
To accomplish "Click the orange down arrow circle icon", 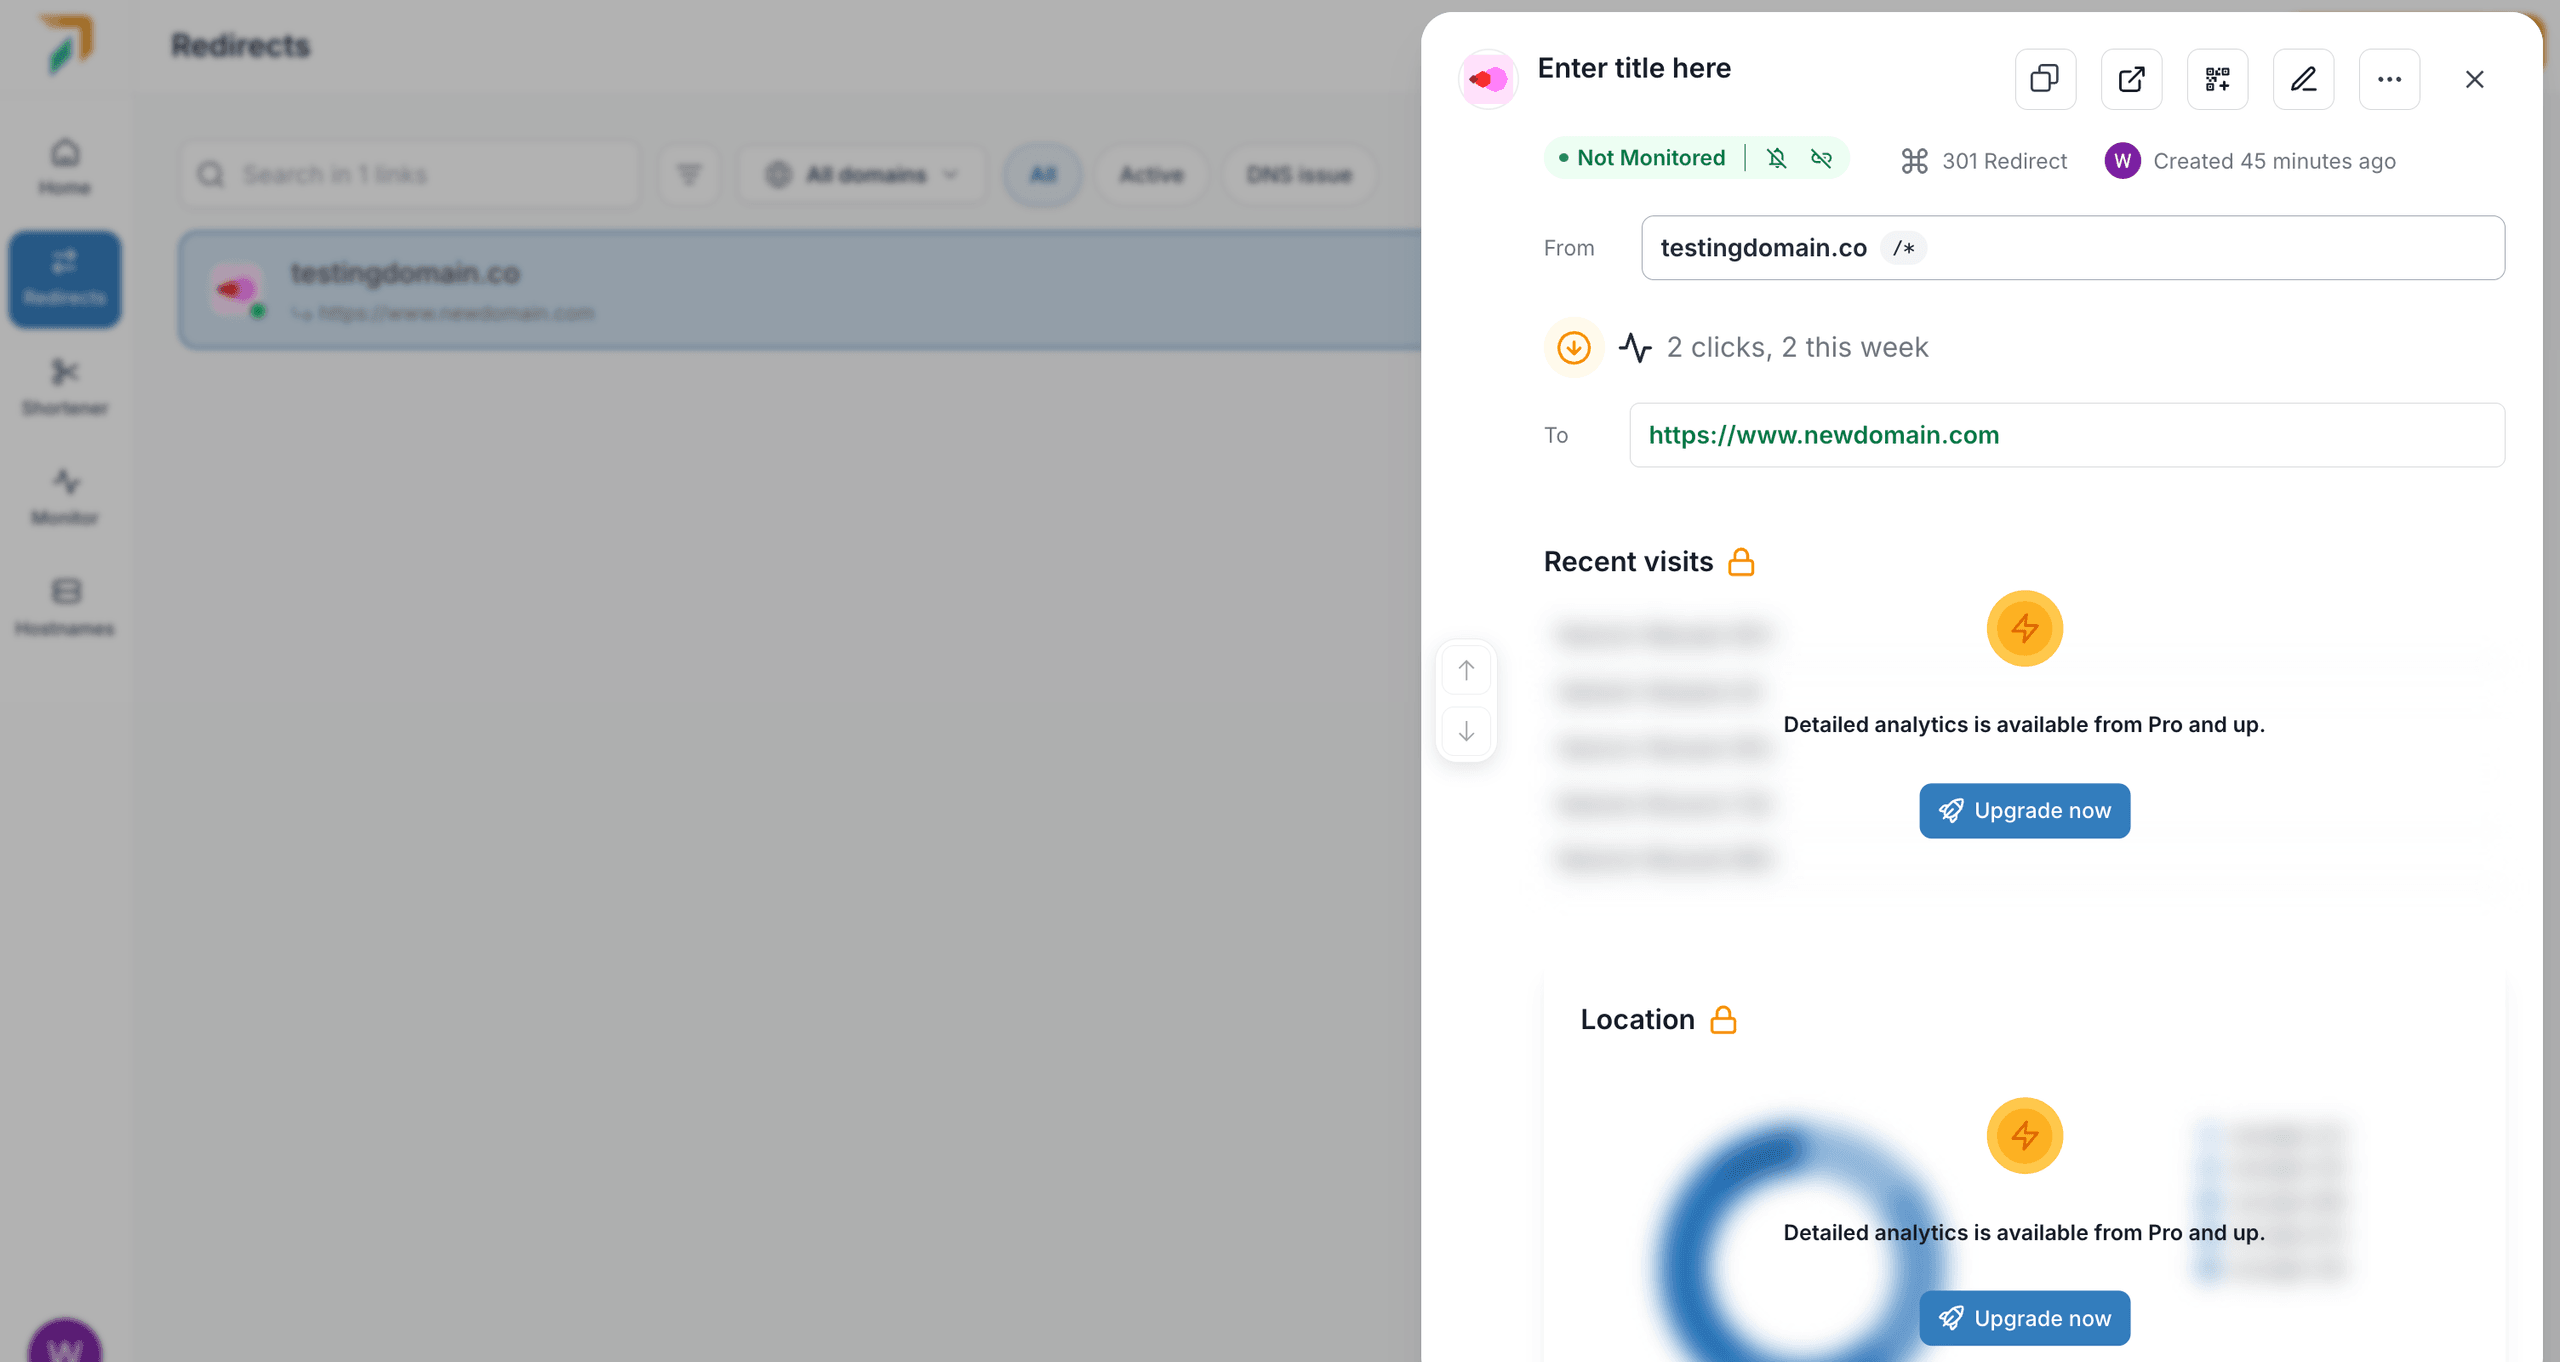I will (x=1574, y=347).
